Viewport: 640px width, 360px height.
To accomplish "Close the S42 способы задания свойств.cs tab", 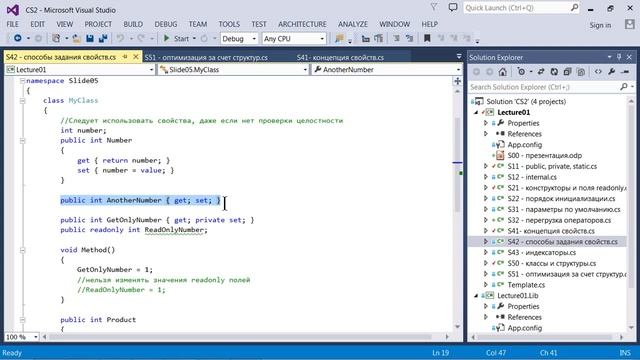I will click(136, 57).
